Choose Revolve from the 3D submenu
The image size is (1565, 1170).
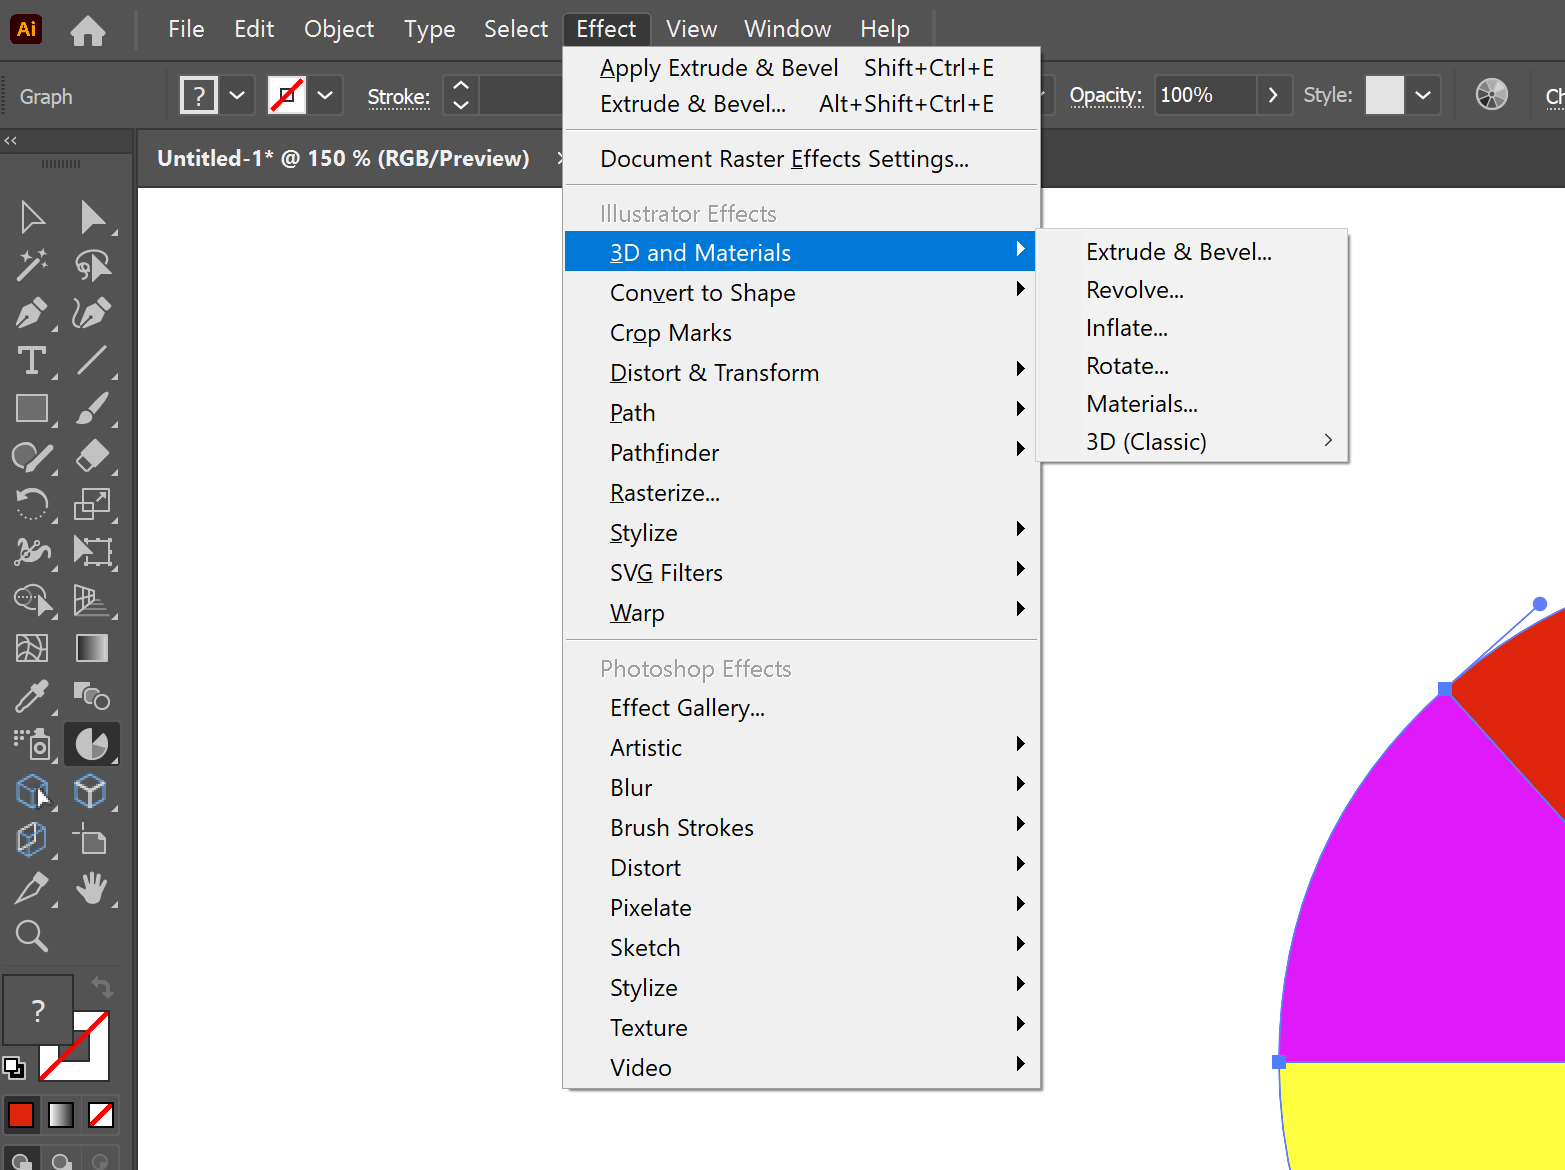(1135, 289)
